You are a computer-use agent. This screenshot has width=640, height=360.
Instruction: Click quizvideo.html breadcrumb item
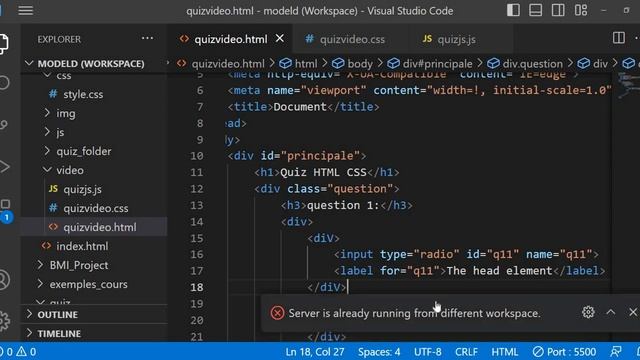[x=228, y=64]
